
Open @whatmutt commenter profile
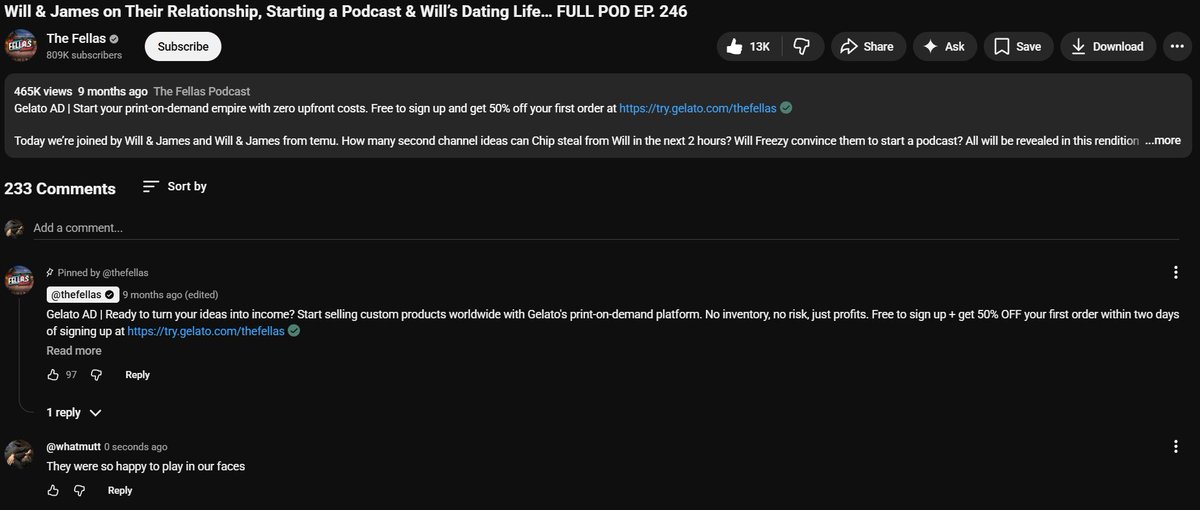tap(72, 447)
